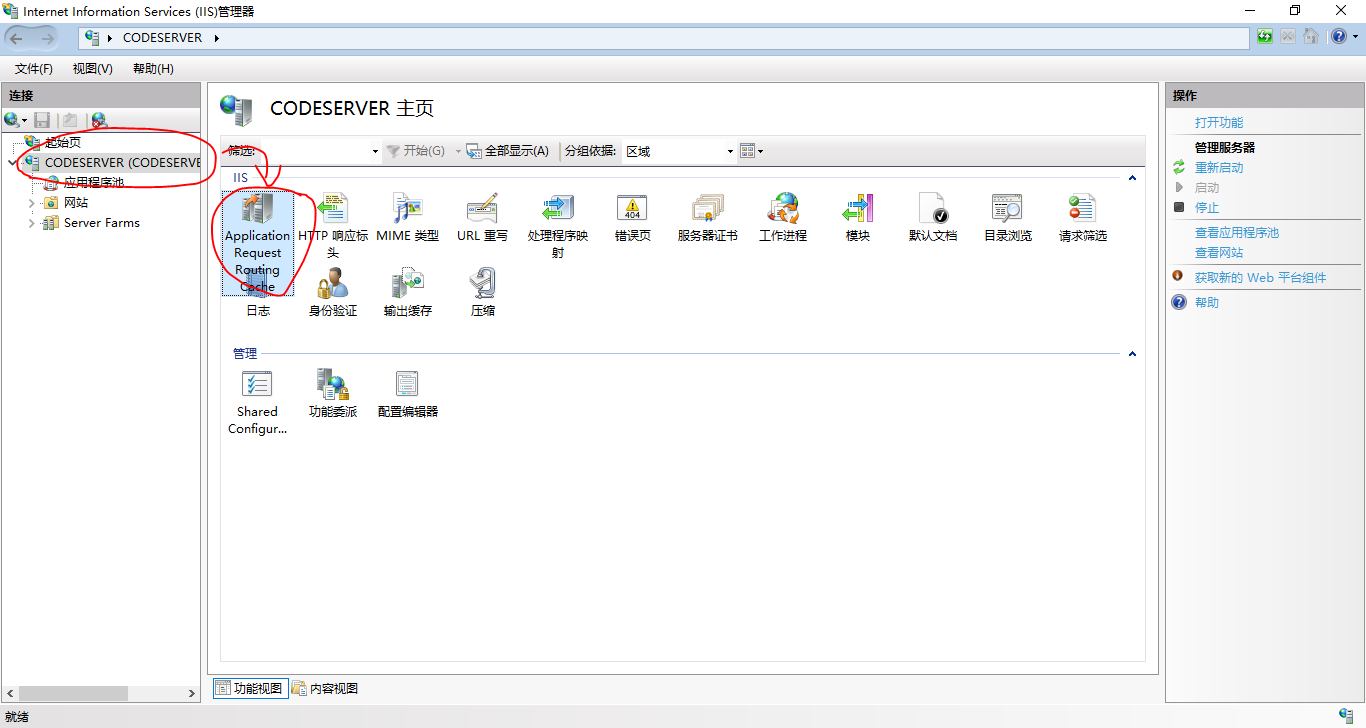Open the URL 重写 feature icon
The width and height of the screenshot is (1366, 728).
tap(482, 209)
